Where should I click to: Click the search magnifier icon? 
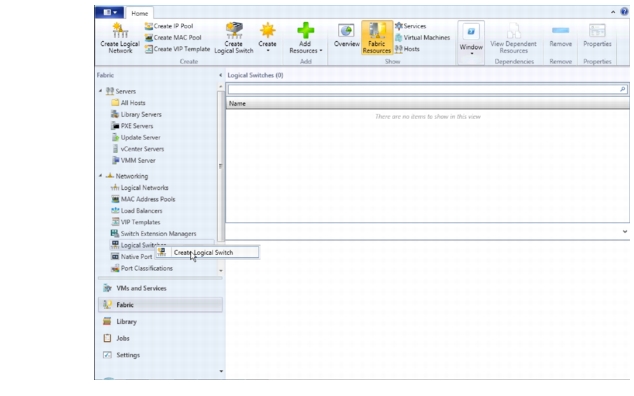click(623, 89)
